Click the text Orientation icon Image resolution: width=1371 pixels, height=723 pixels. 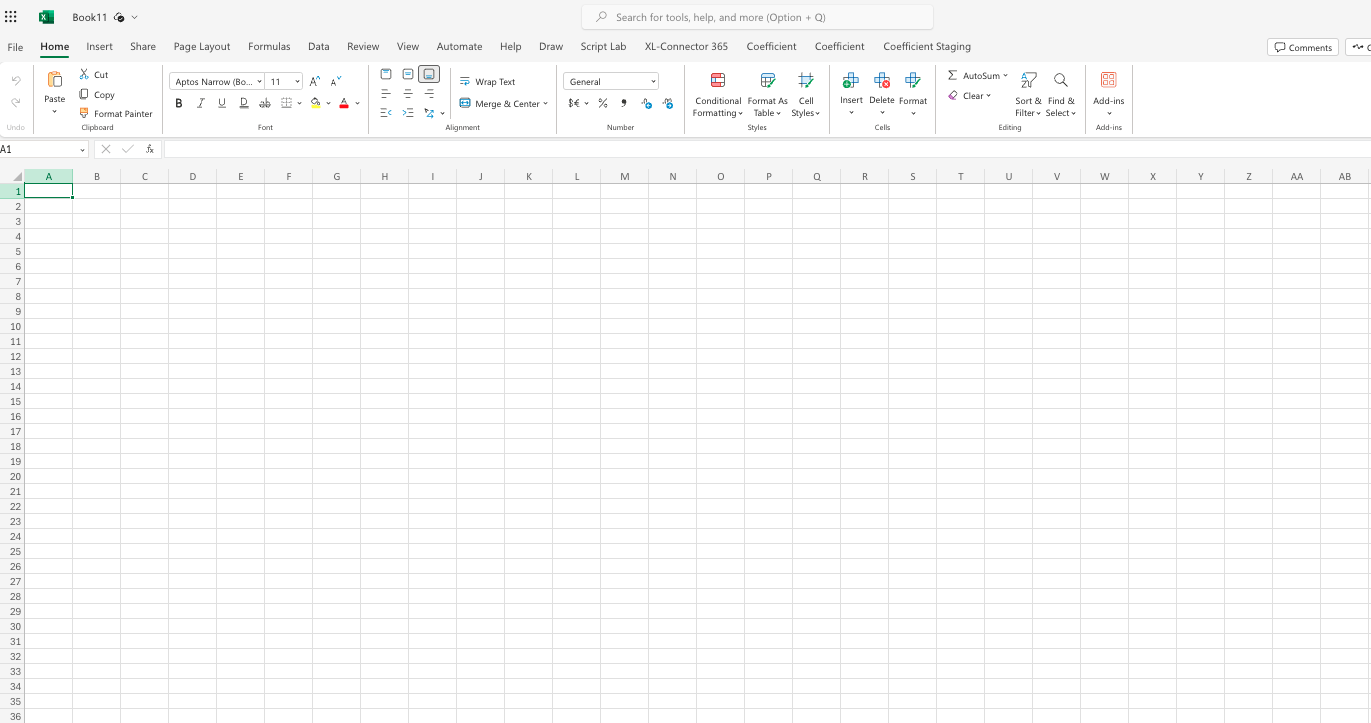point(429,113)
